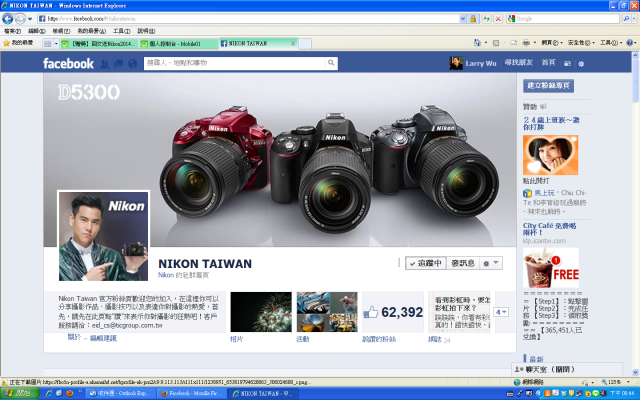Open the 安全性(S) command bar menu
Screen dimensions: 640x400
[581, 42]
